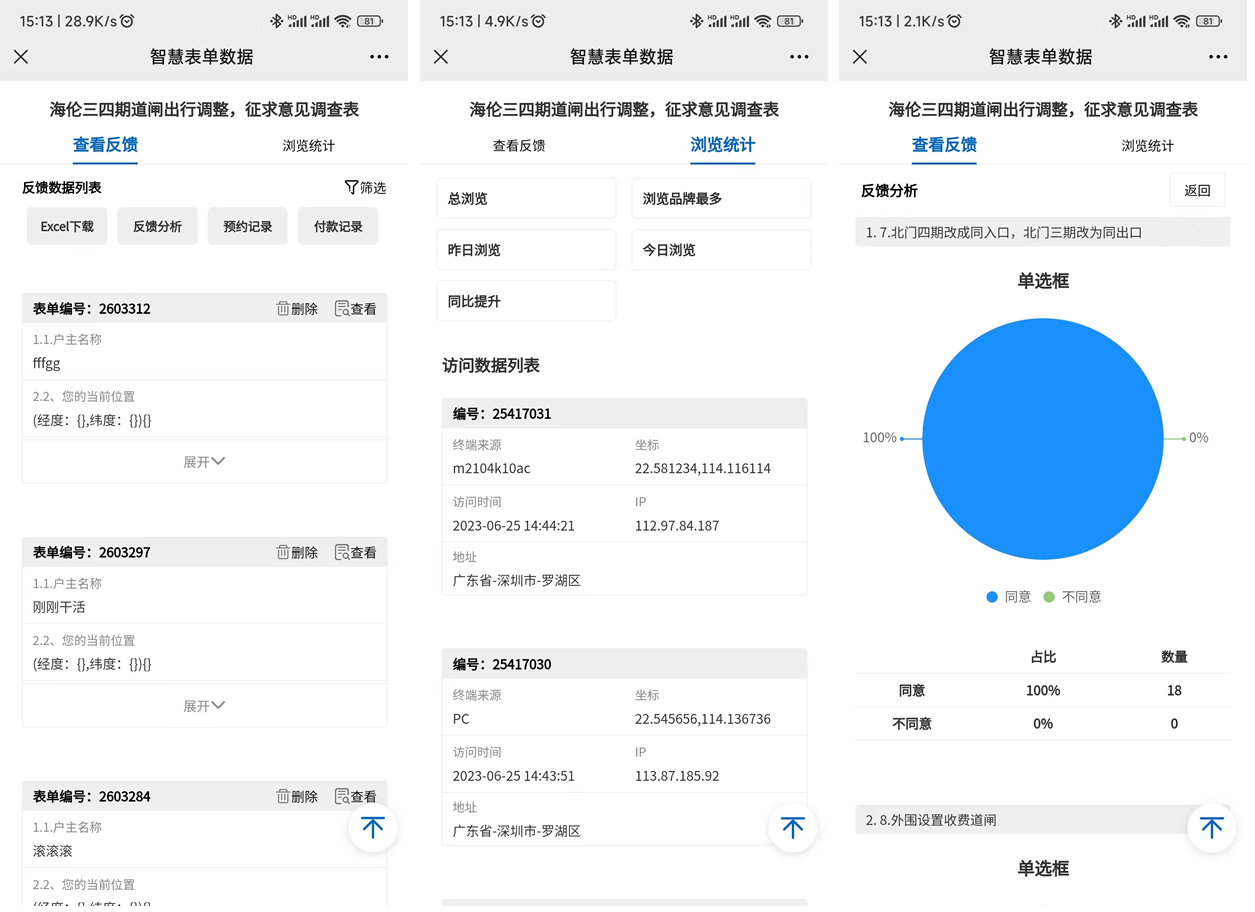Toggle the 同意 legend item in the chart
1255x912 pixels.
pos(1009,597)
